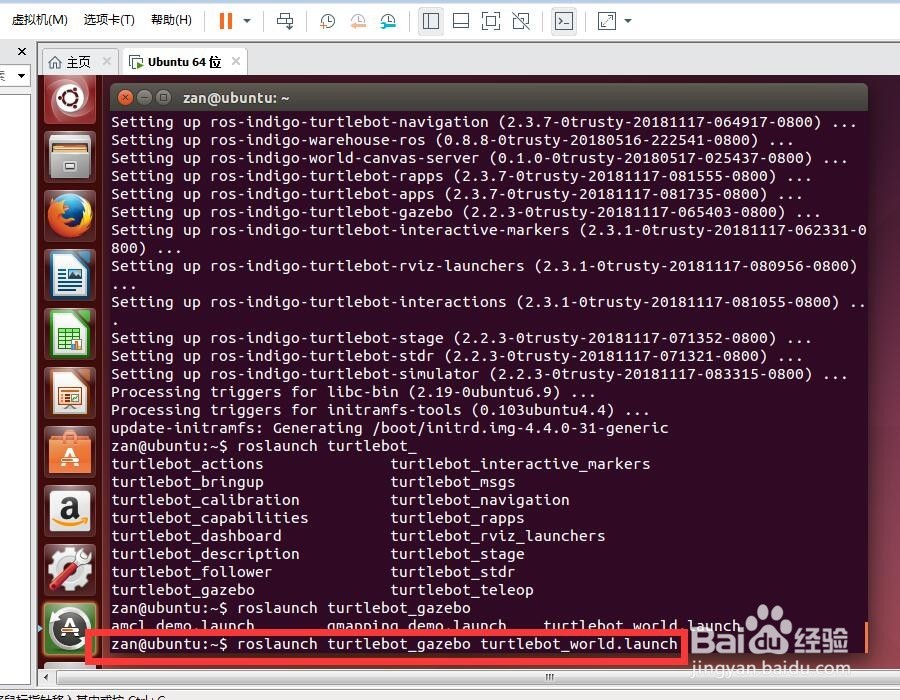Open the Files manager in the launcher
This screenshot has height=700, width=900.
[70, 157]
